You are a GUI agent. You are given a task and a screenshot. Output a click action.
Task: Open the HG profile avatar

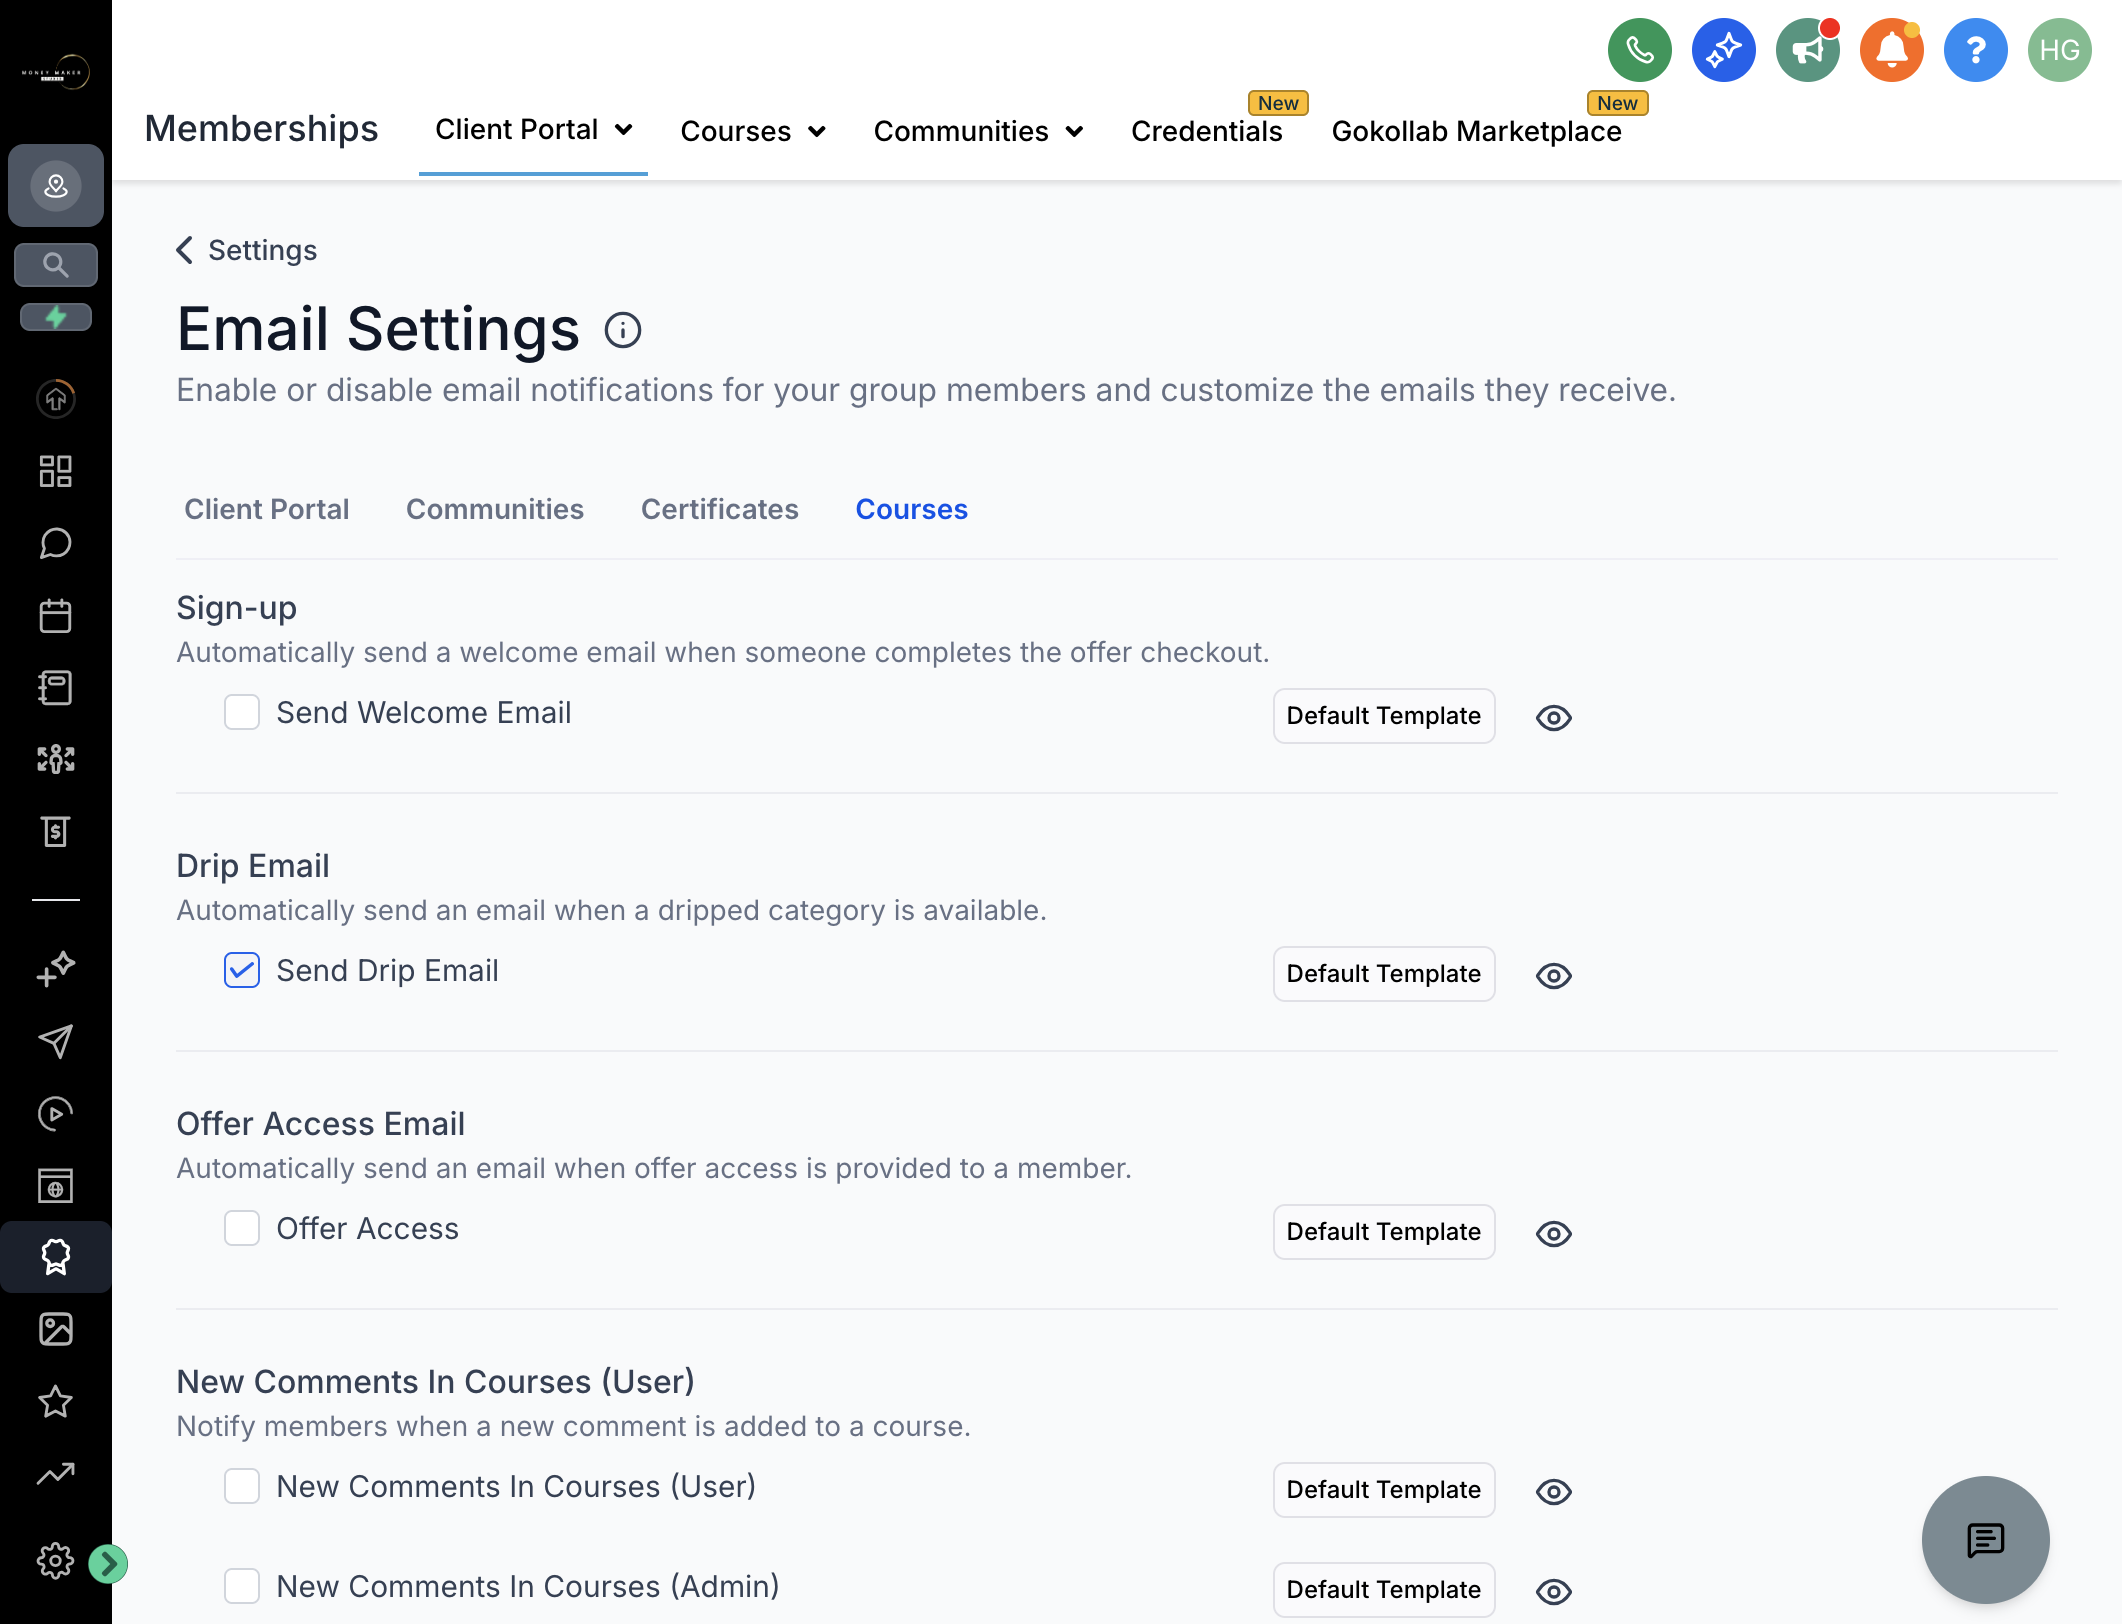[2059, 50]
